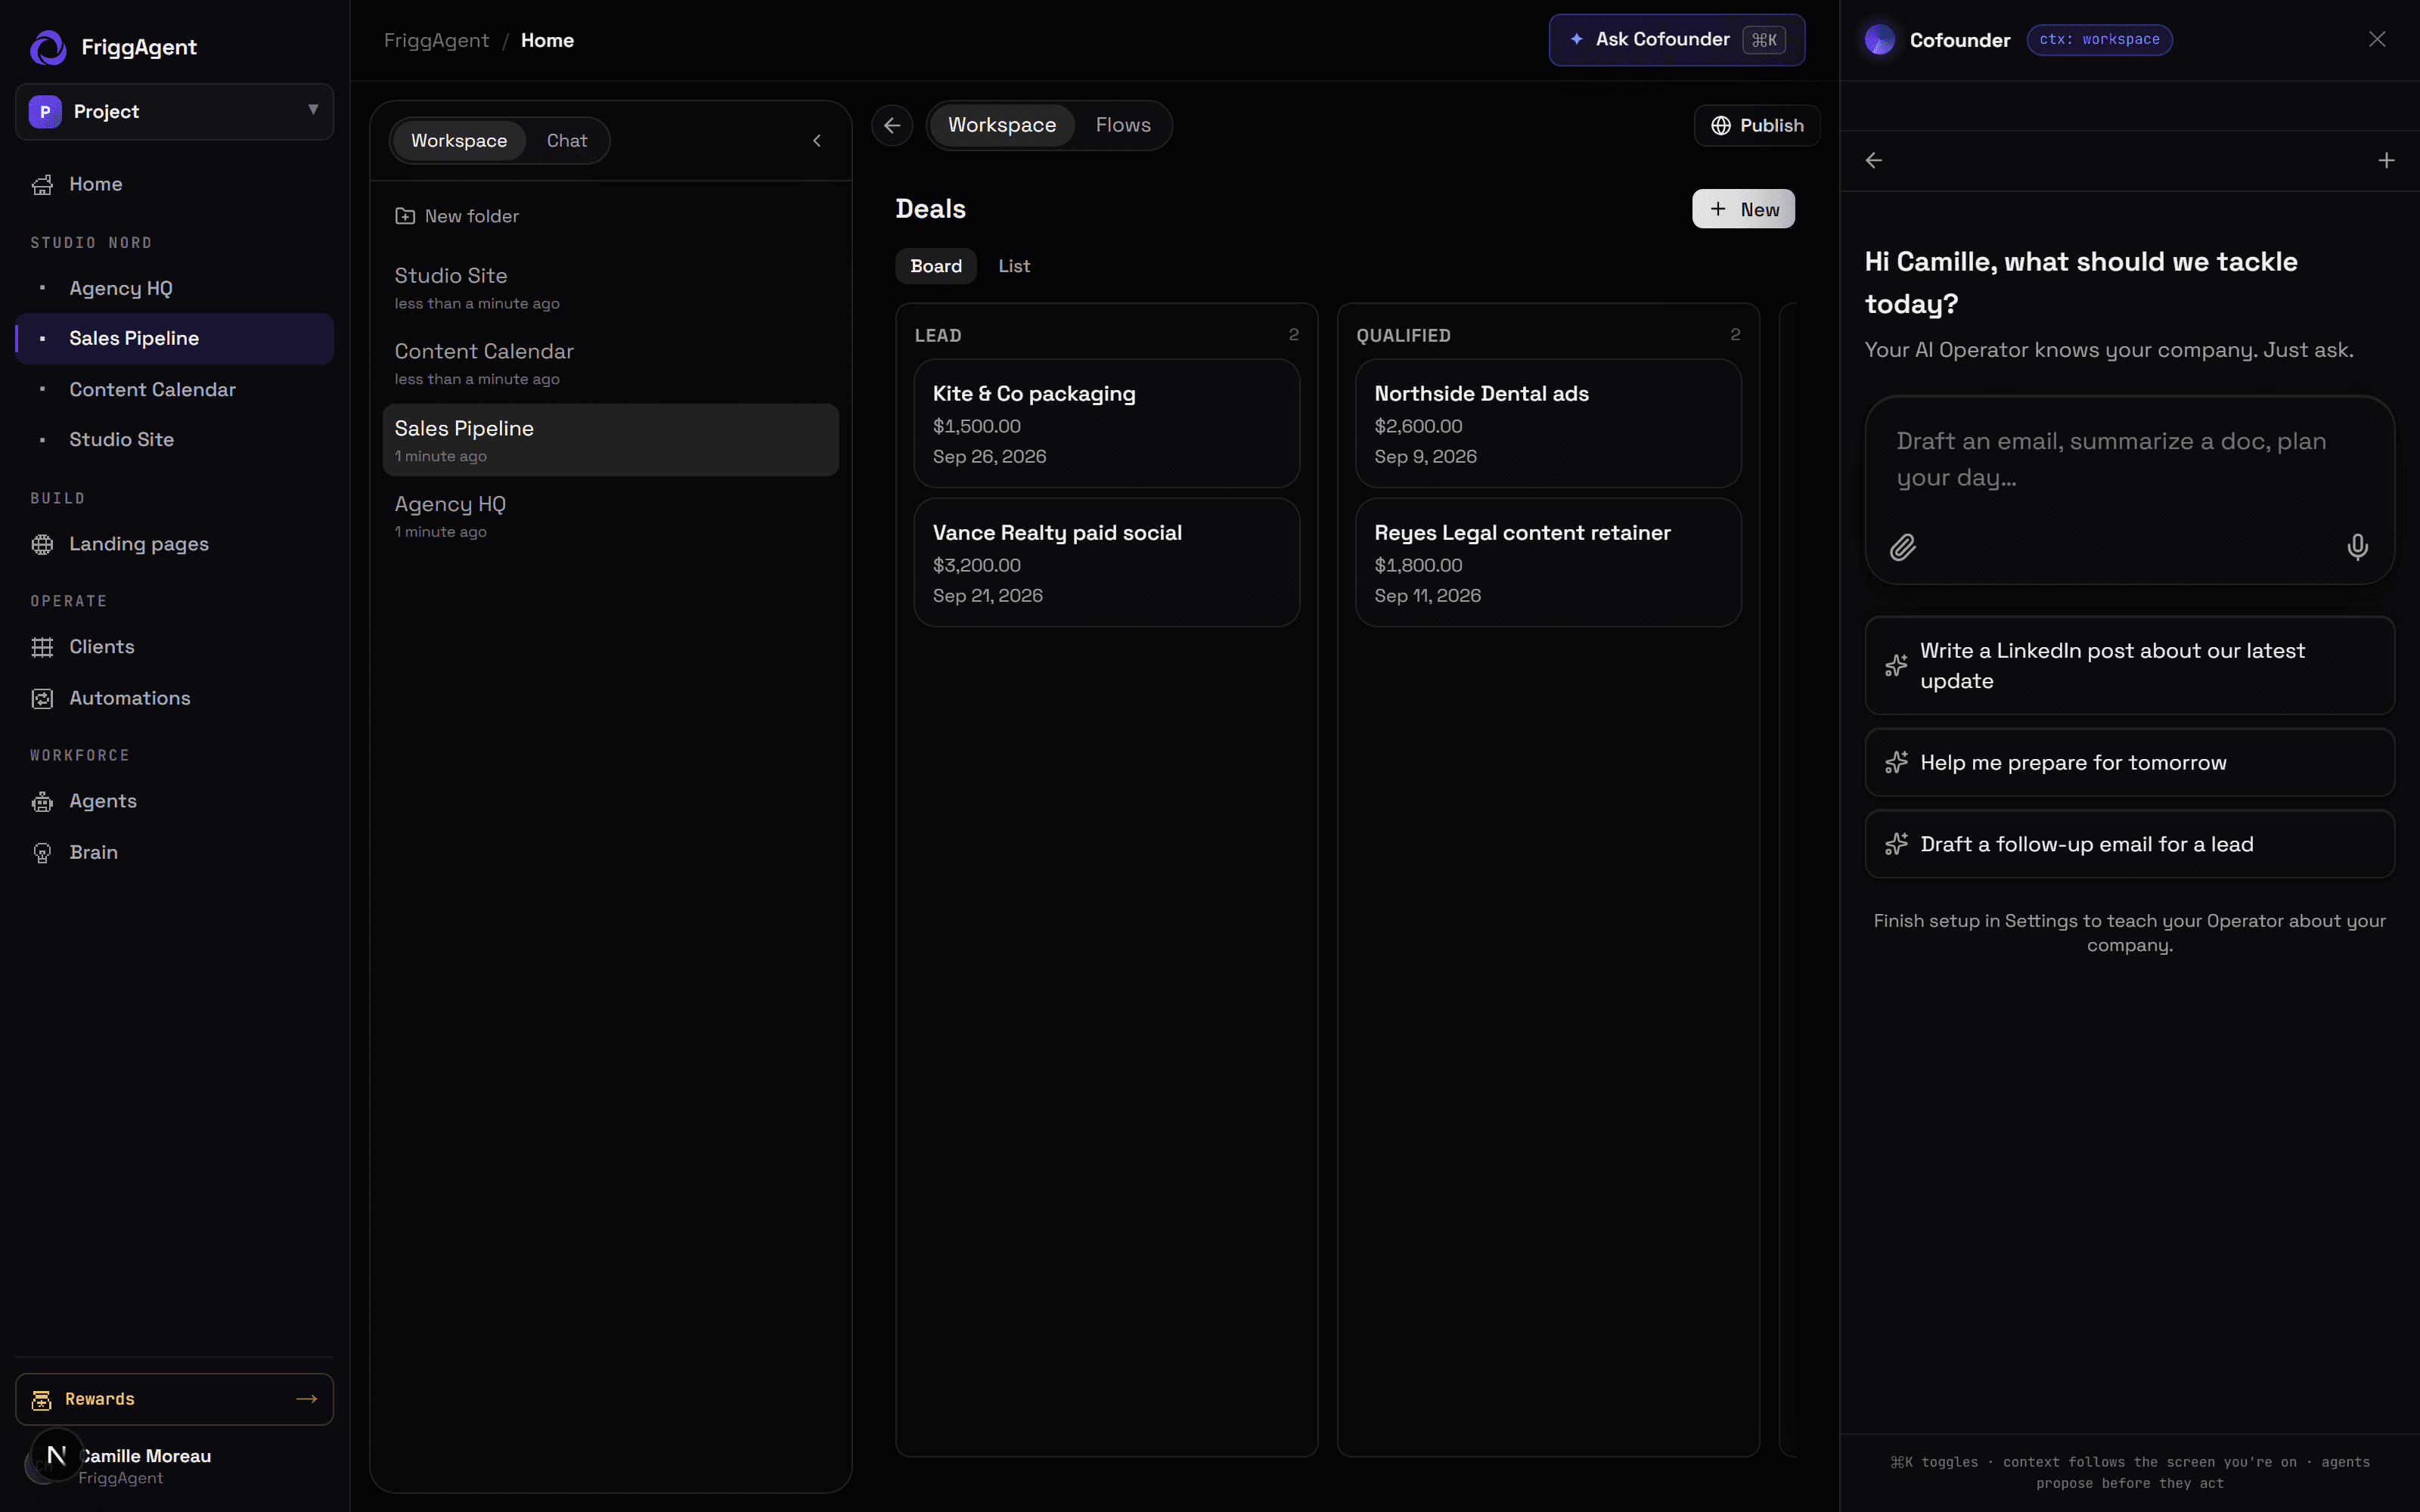
Task: Collapse the workspace file panel chevron
Action: pyautogui.click(x=817, y=141)
